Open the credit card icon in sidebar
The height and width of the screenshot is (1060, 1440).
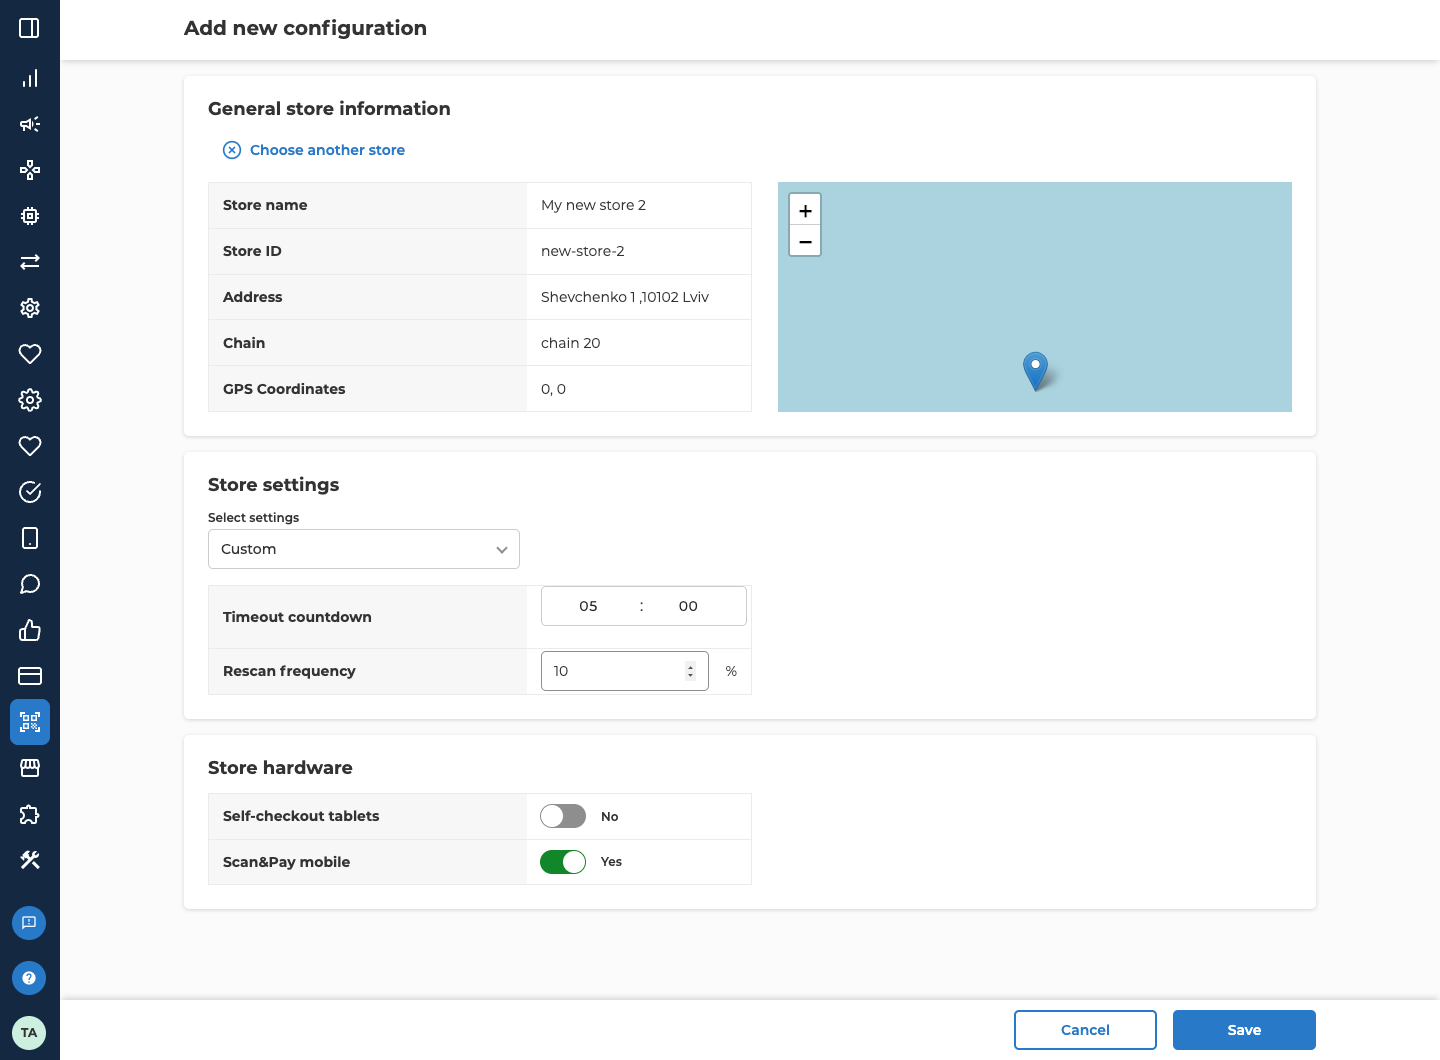pyautogui.click(x=30, y=676)
